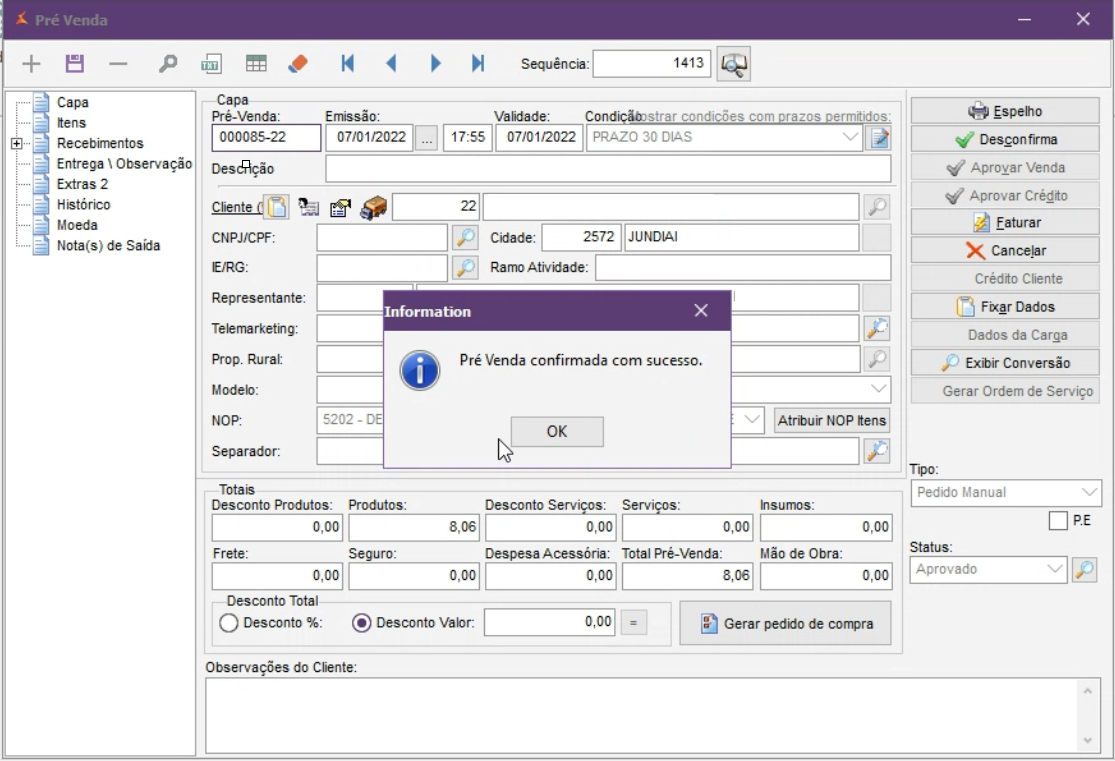Viewport: 1115px width, 761px height.
Task: Select Itens in the left tree
Action: click(x=71, y=123)
